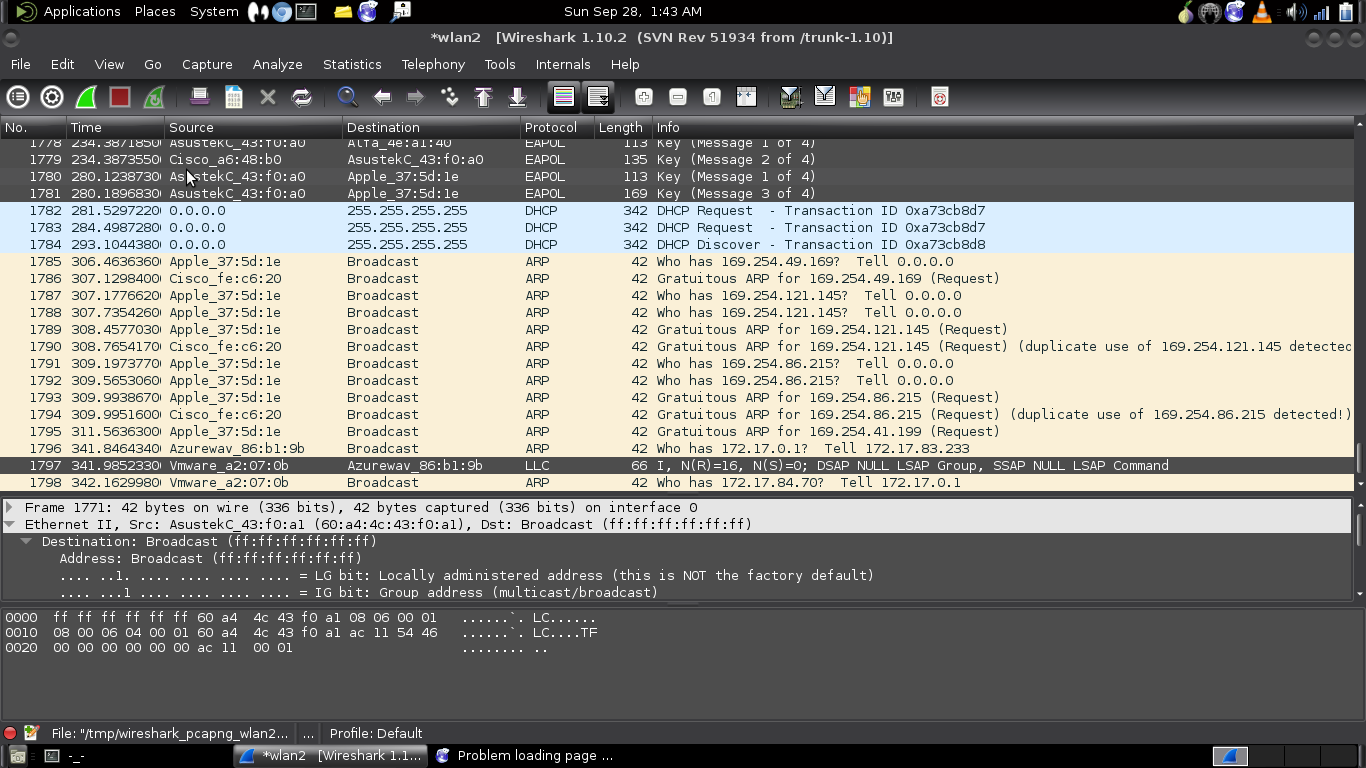Go to packet number icon
The image size is (1366, 768).
(449, 97)
